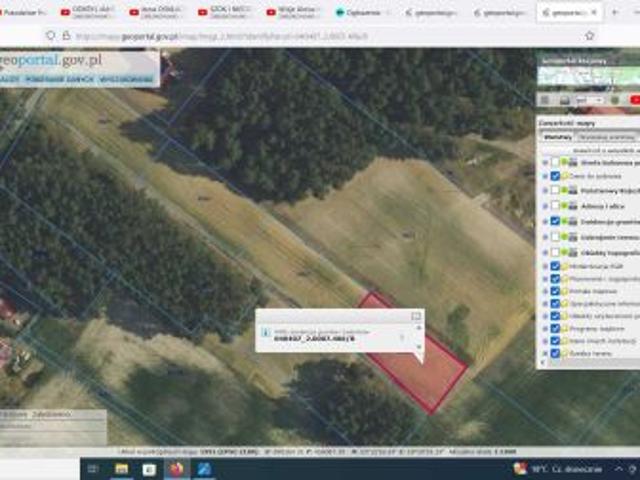Close the active geoportal browser tab
The width and height of the screenshot is (640, 480).
coord(594,13)
